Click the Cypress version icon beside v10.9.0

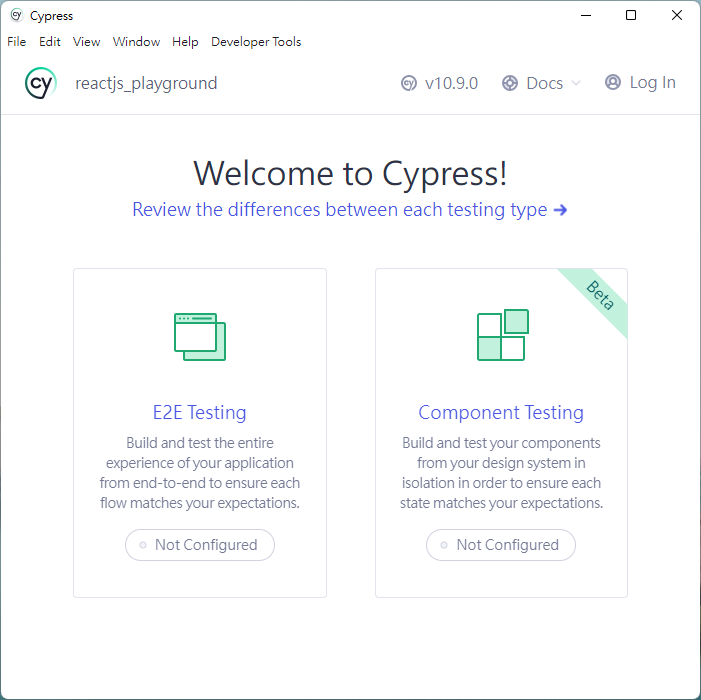(x=409, y=84)
